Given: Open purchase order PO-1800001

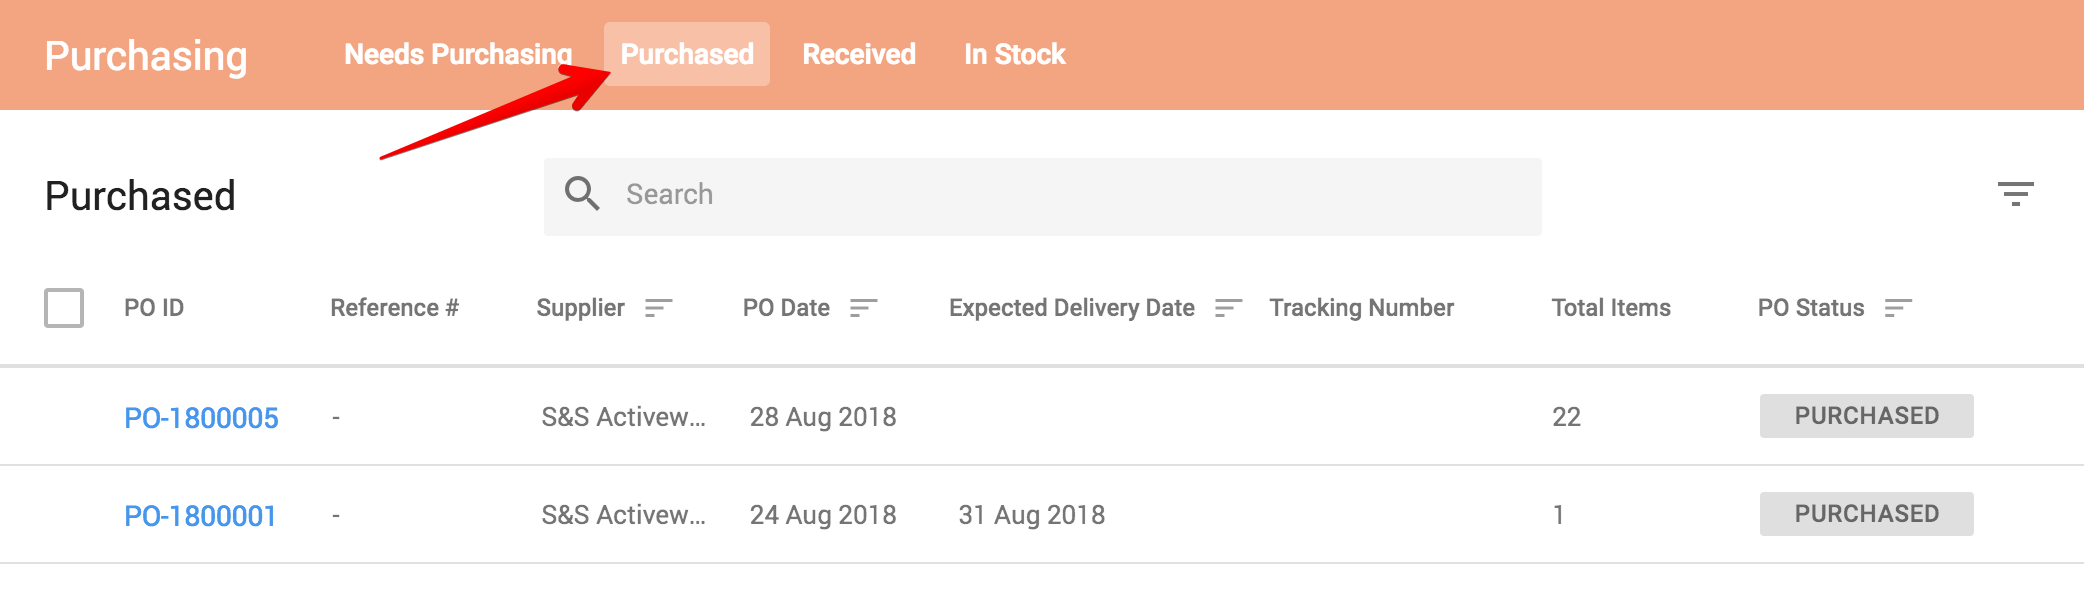Looking at the screenshot, I should tap(201, 515).
